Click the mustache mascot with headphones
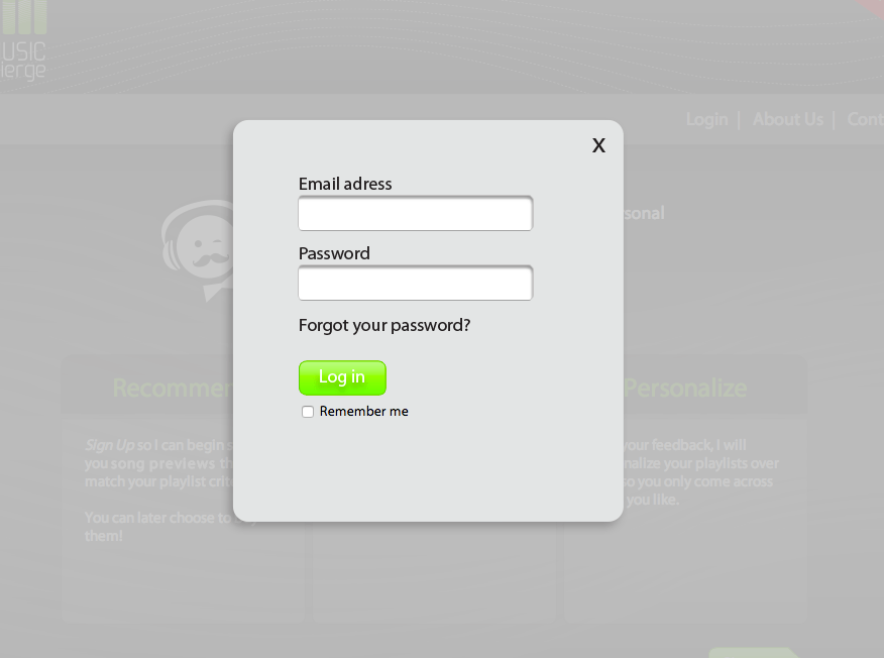This screenshot has width=884, height=658. tap(197, 250)
